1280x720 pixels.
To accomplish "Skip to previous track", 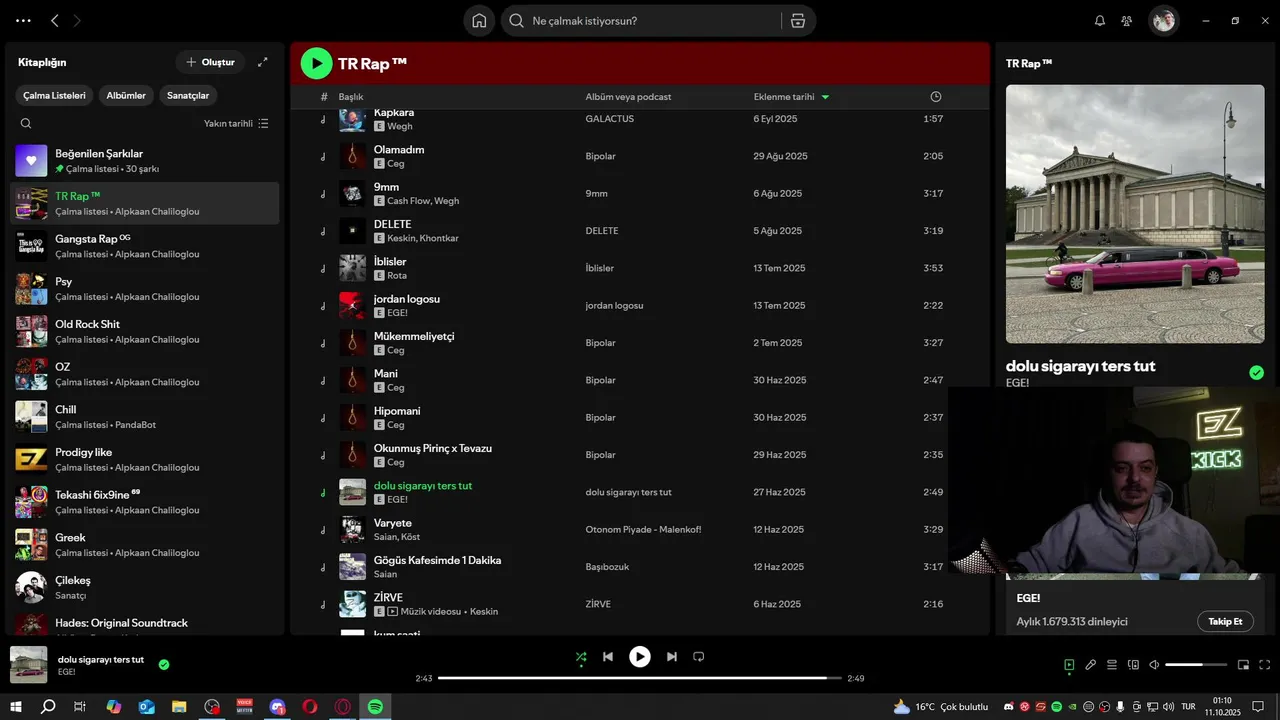I will tap(608, 657).
